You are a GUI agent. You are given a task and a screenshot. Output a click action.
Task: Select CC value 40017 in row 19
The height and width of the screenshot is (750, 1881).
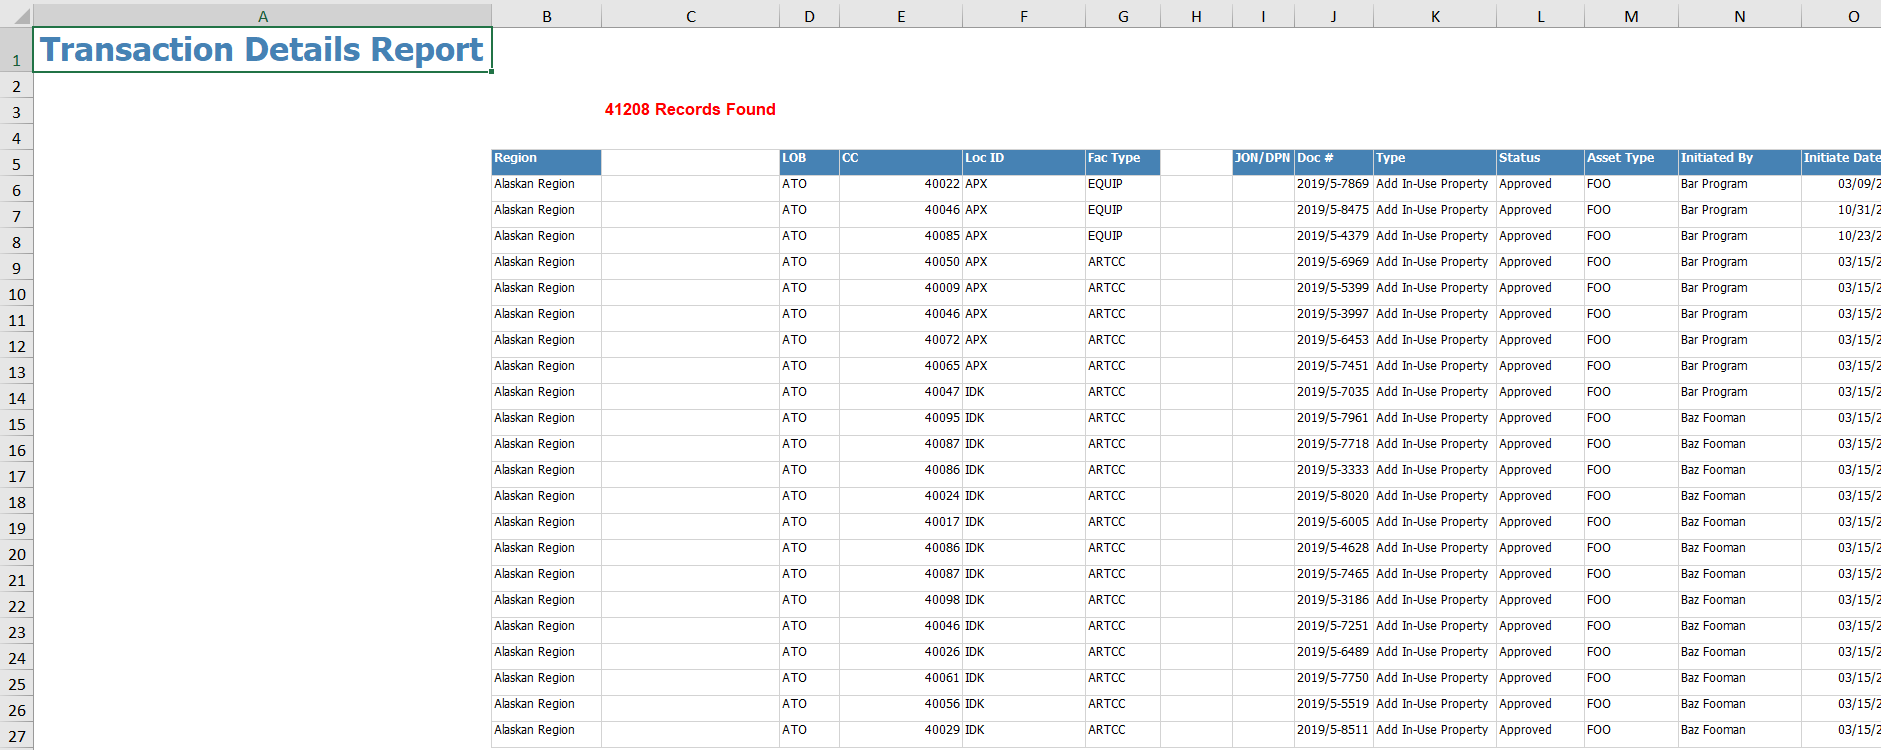[x=901, y=526]
